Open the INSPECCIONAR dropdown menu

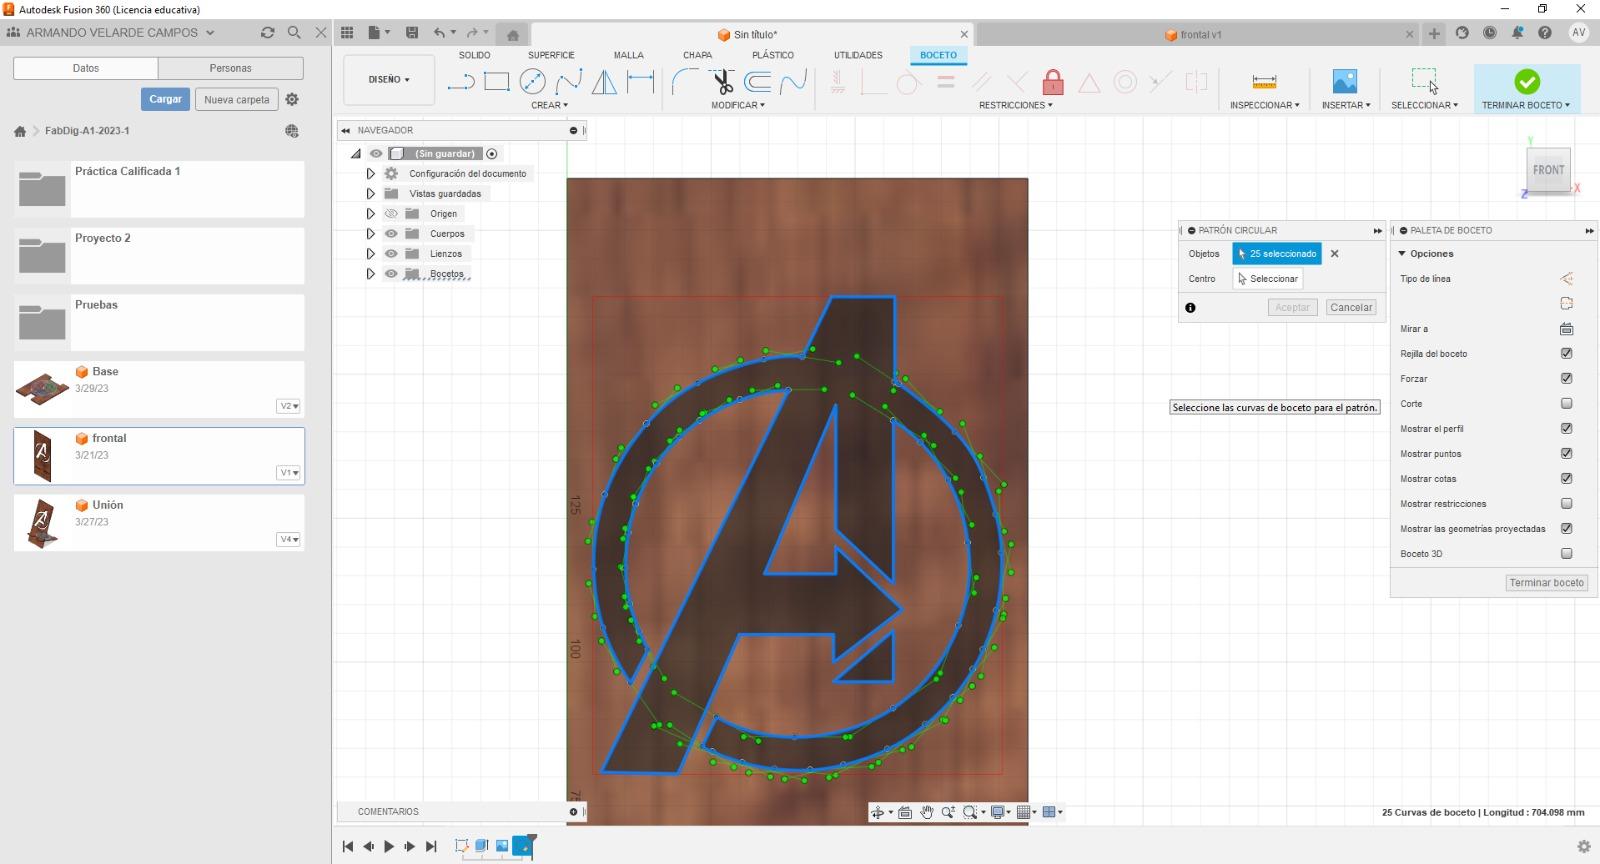coord(1264,105)
